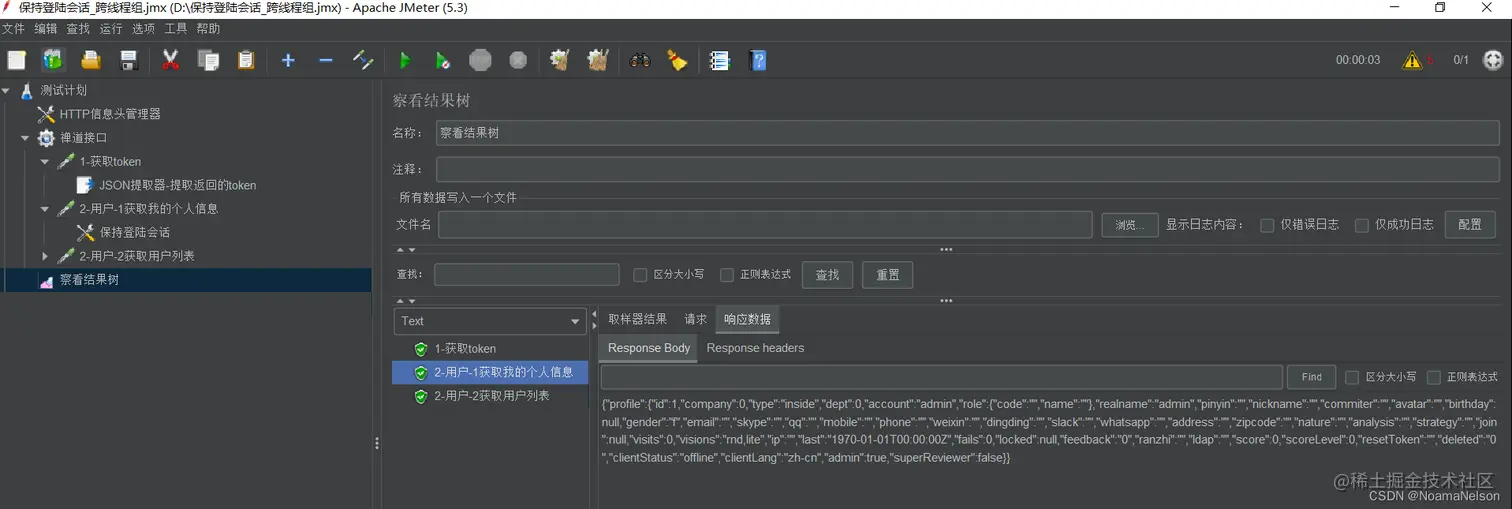Create a new test plan via New icon

tap(16, 60)
